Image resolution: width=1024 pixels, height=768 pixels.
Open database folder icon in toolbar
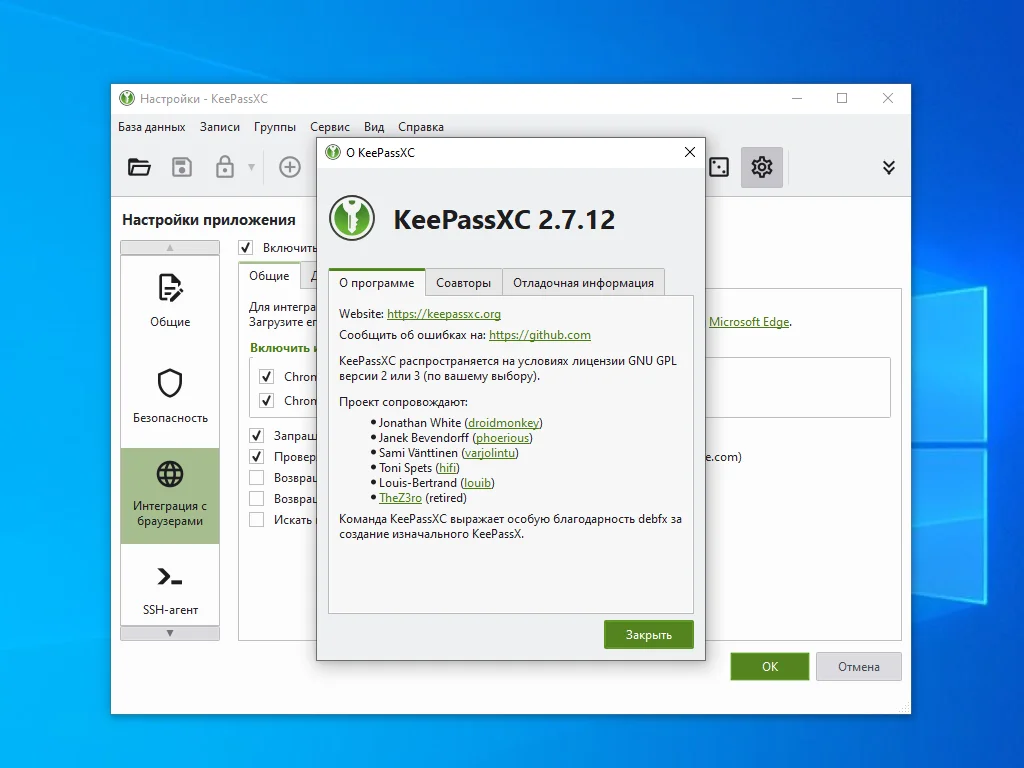138,167
